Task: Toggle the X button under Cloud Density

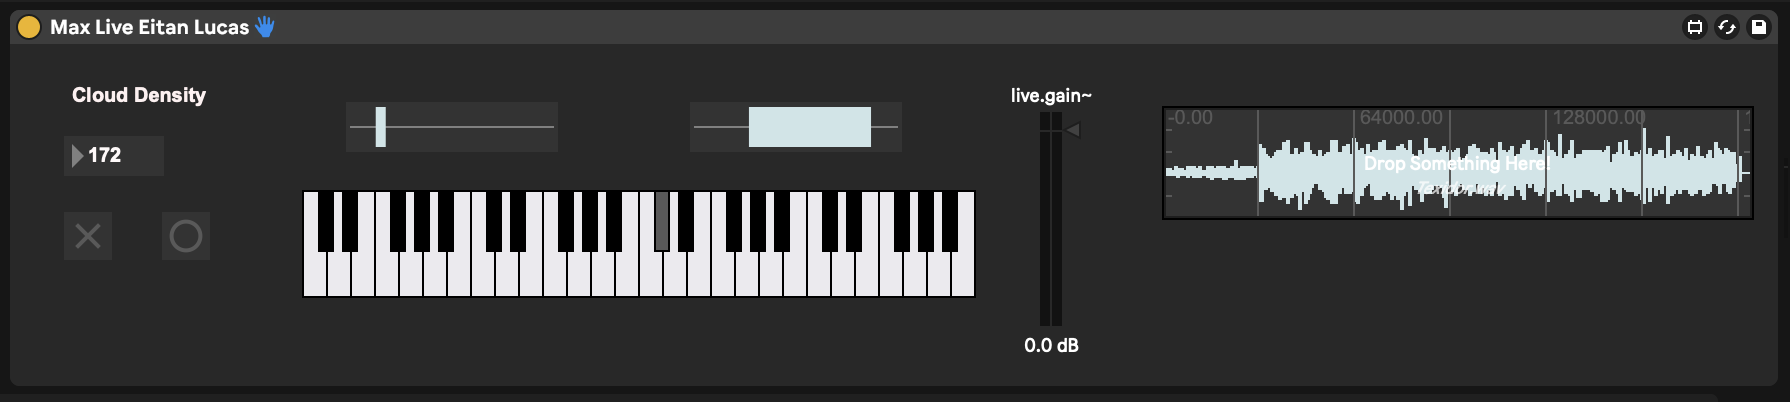Action: (88, 236)
